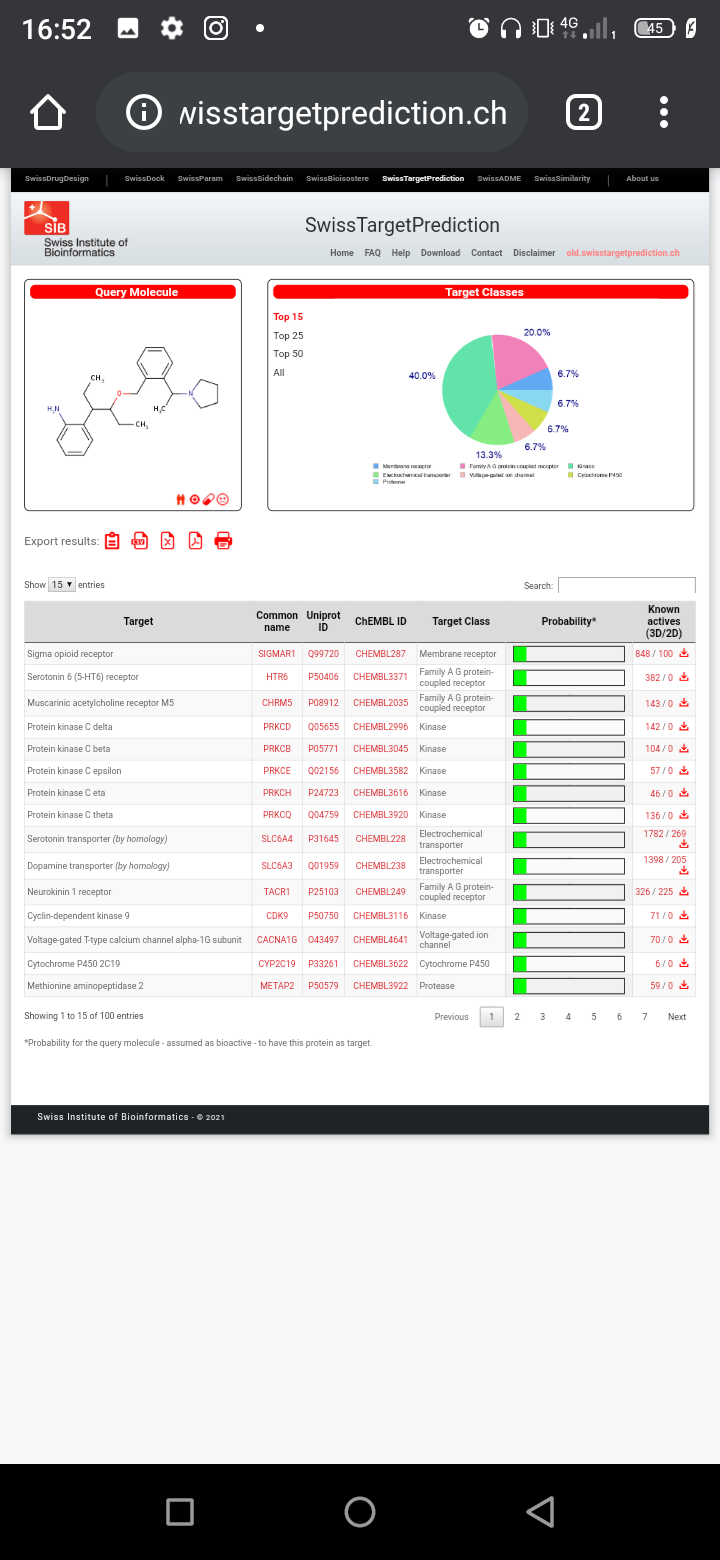Download known actives for METAP2 row
Viewport: 720px width, 1560px height.
click(684, 986)
